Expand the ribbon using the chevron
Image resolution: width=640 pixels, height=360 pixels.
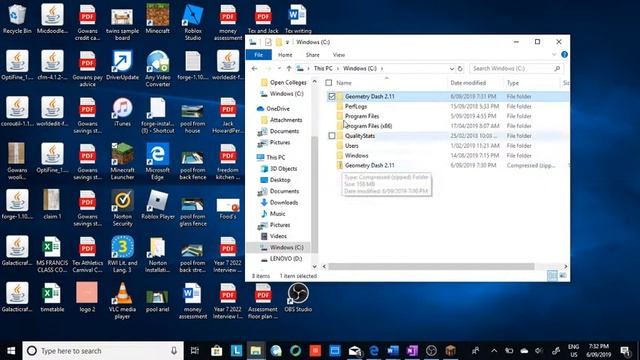tap(554, 55)
